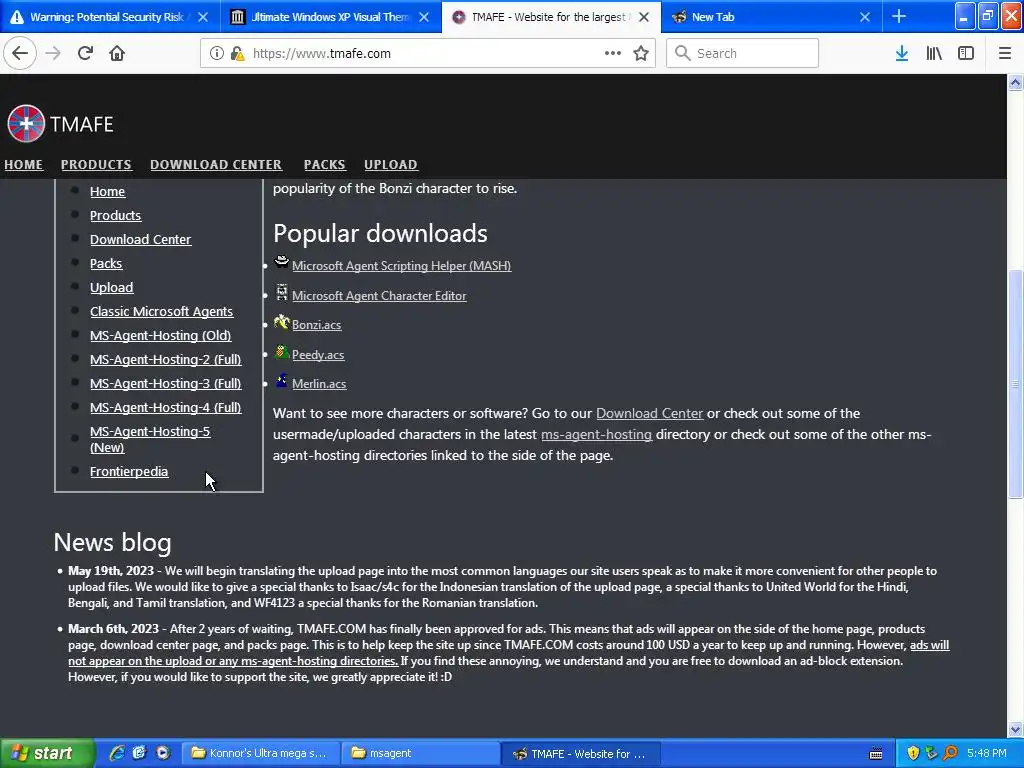
Task: Click the ads will not appear link
Action: click(509, 653)
